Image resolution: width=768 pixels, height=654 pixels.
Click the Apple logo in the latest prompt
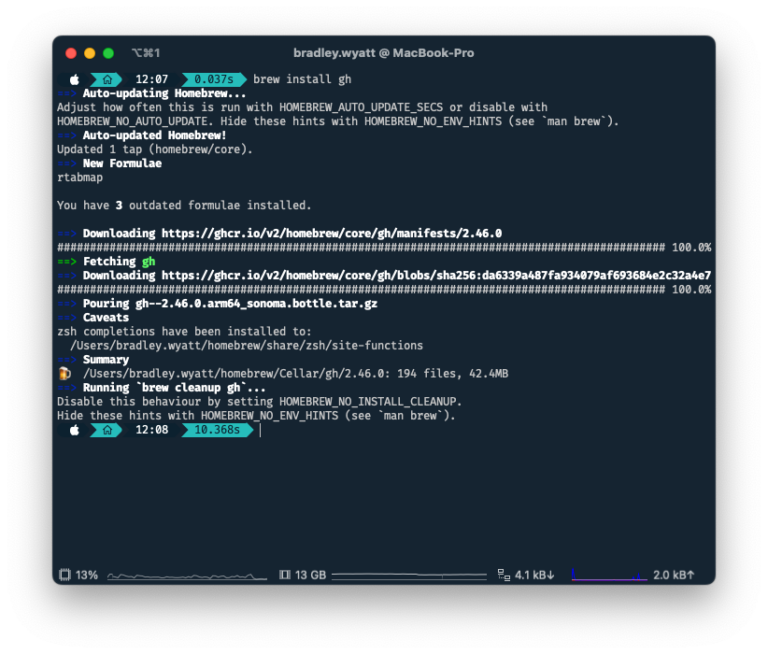point(74,430)
